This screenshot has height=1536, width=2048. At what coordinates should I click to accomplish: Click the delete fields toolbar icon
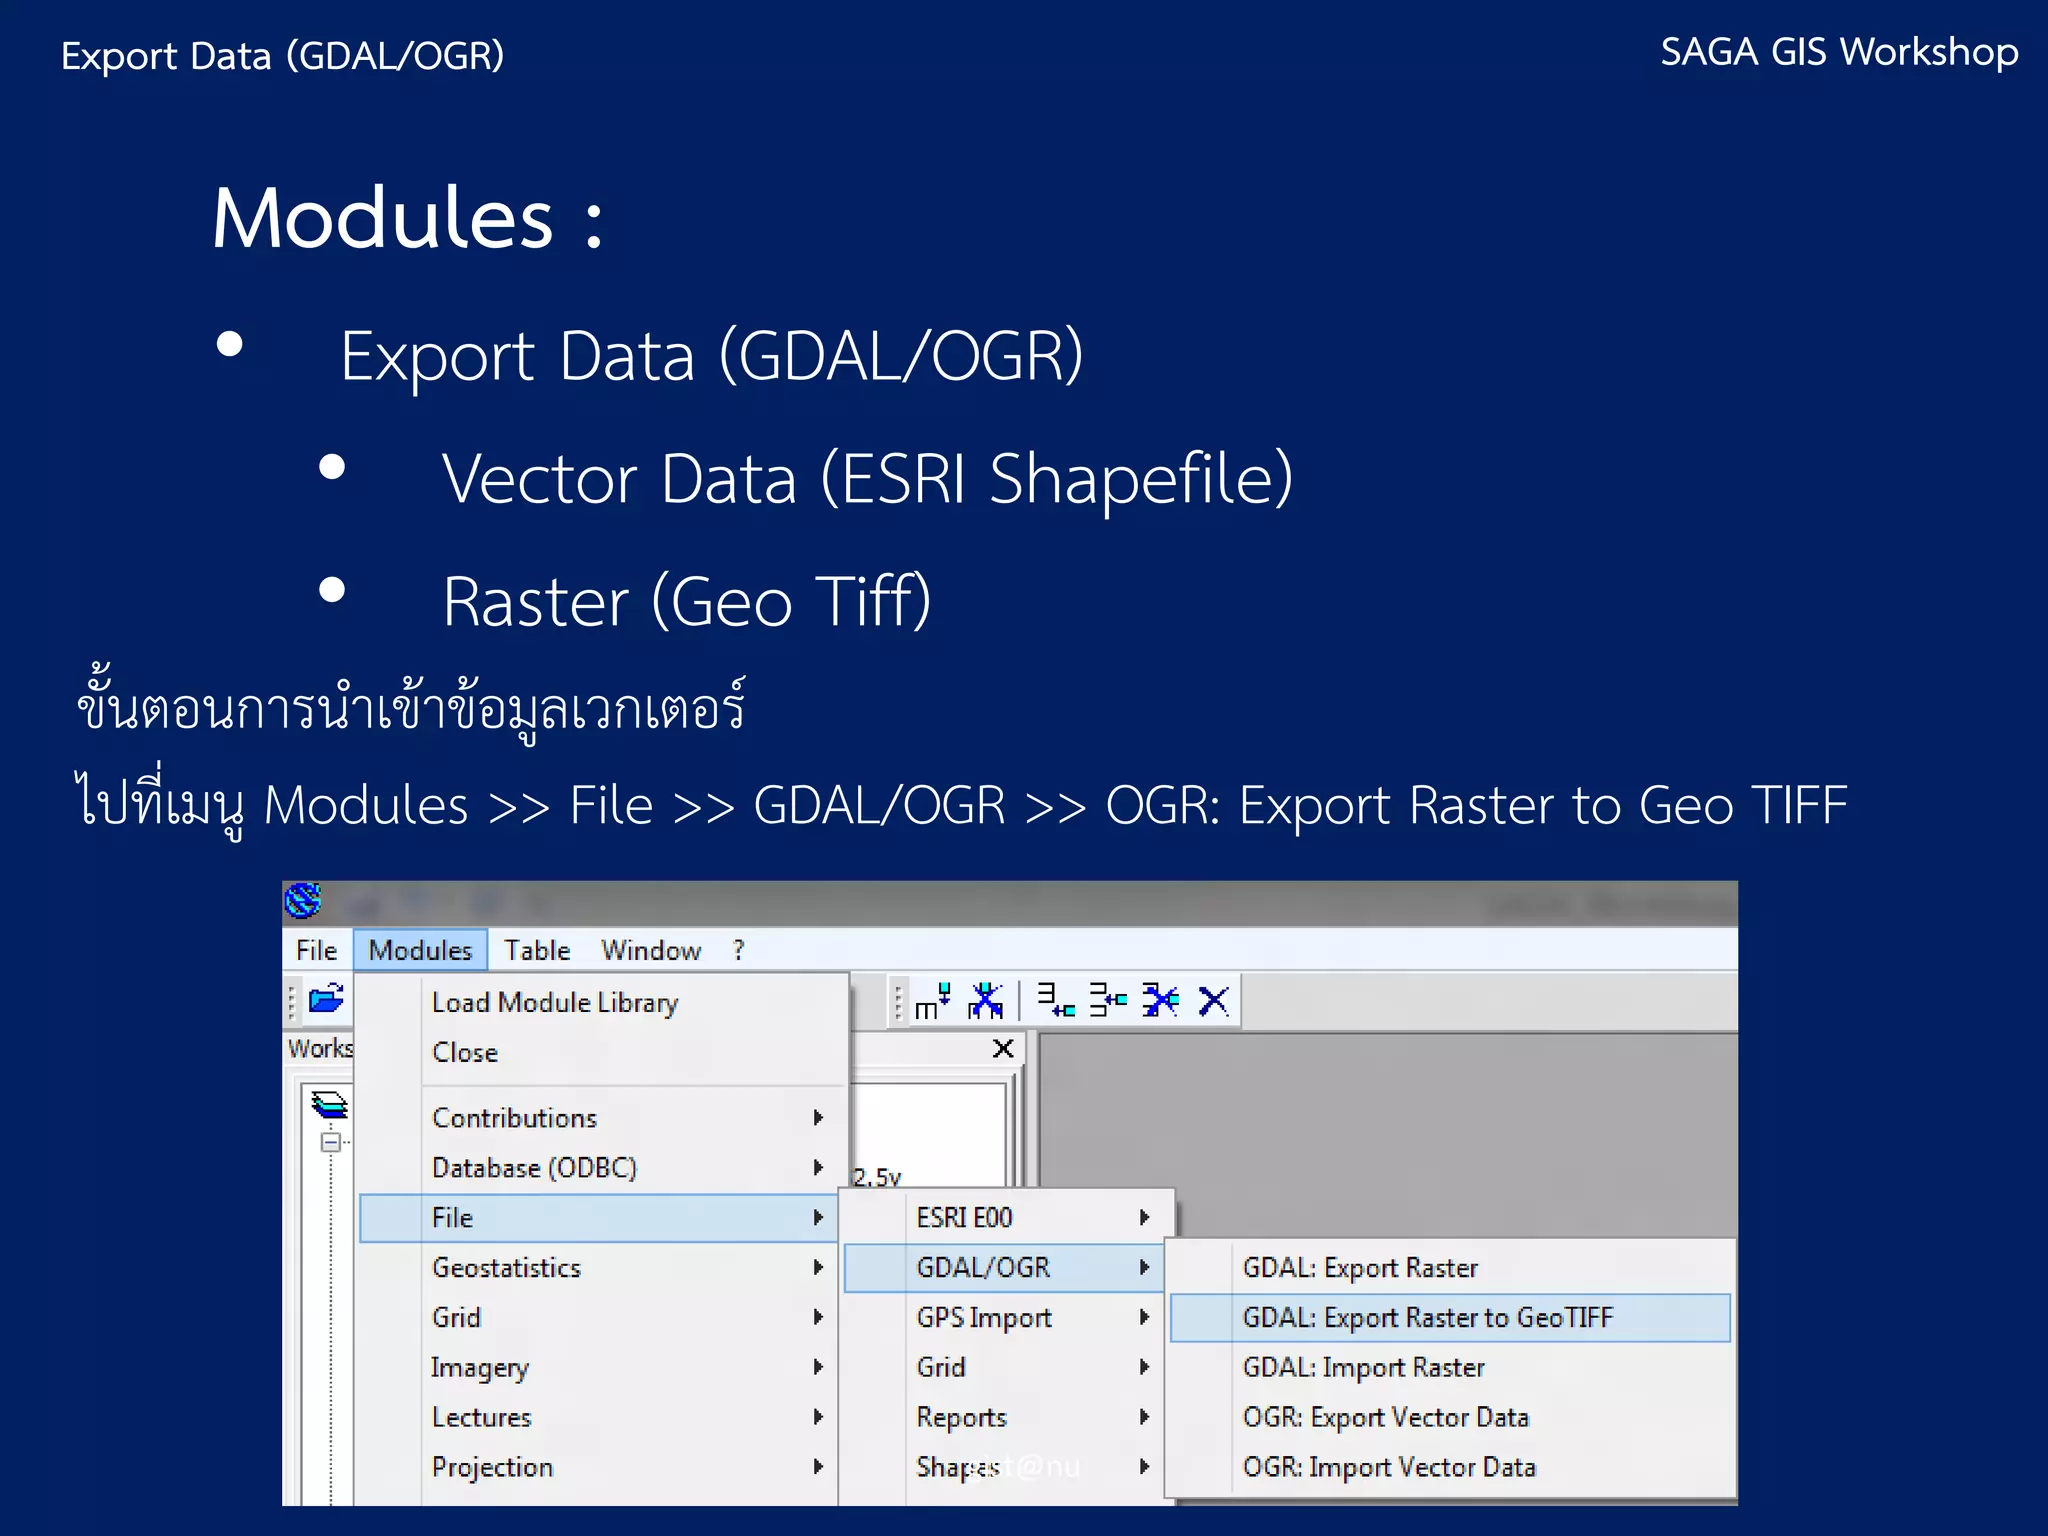click(986, 1000)
